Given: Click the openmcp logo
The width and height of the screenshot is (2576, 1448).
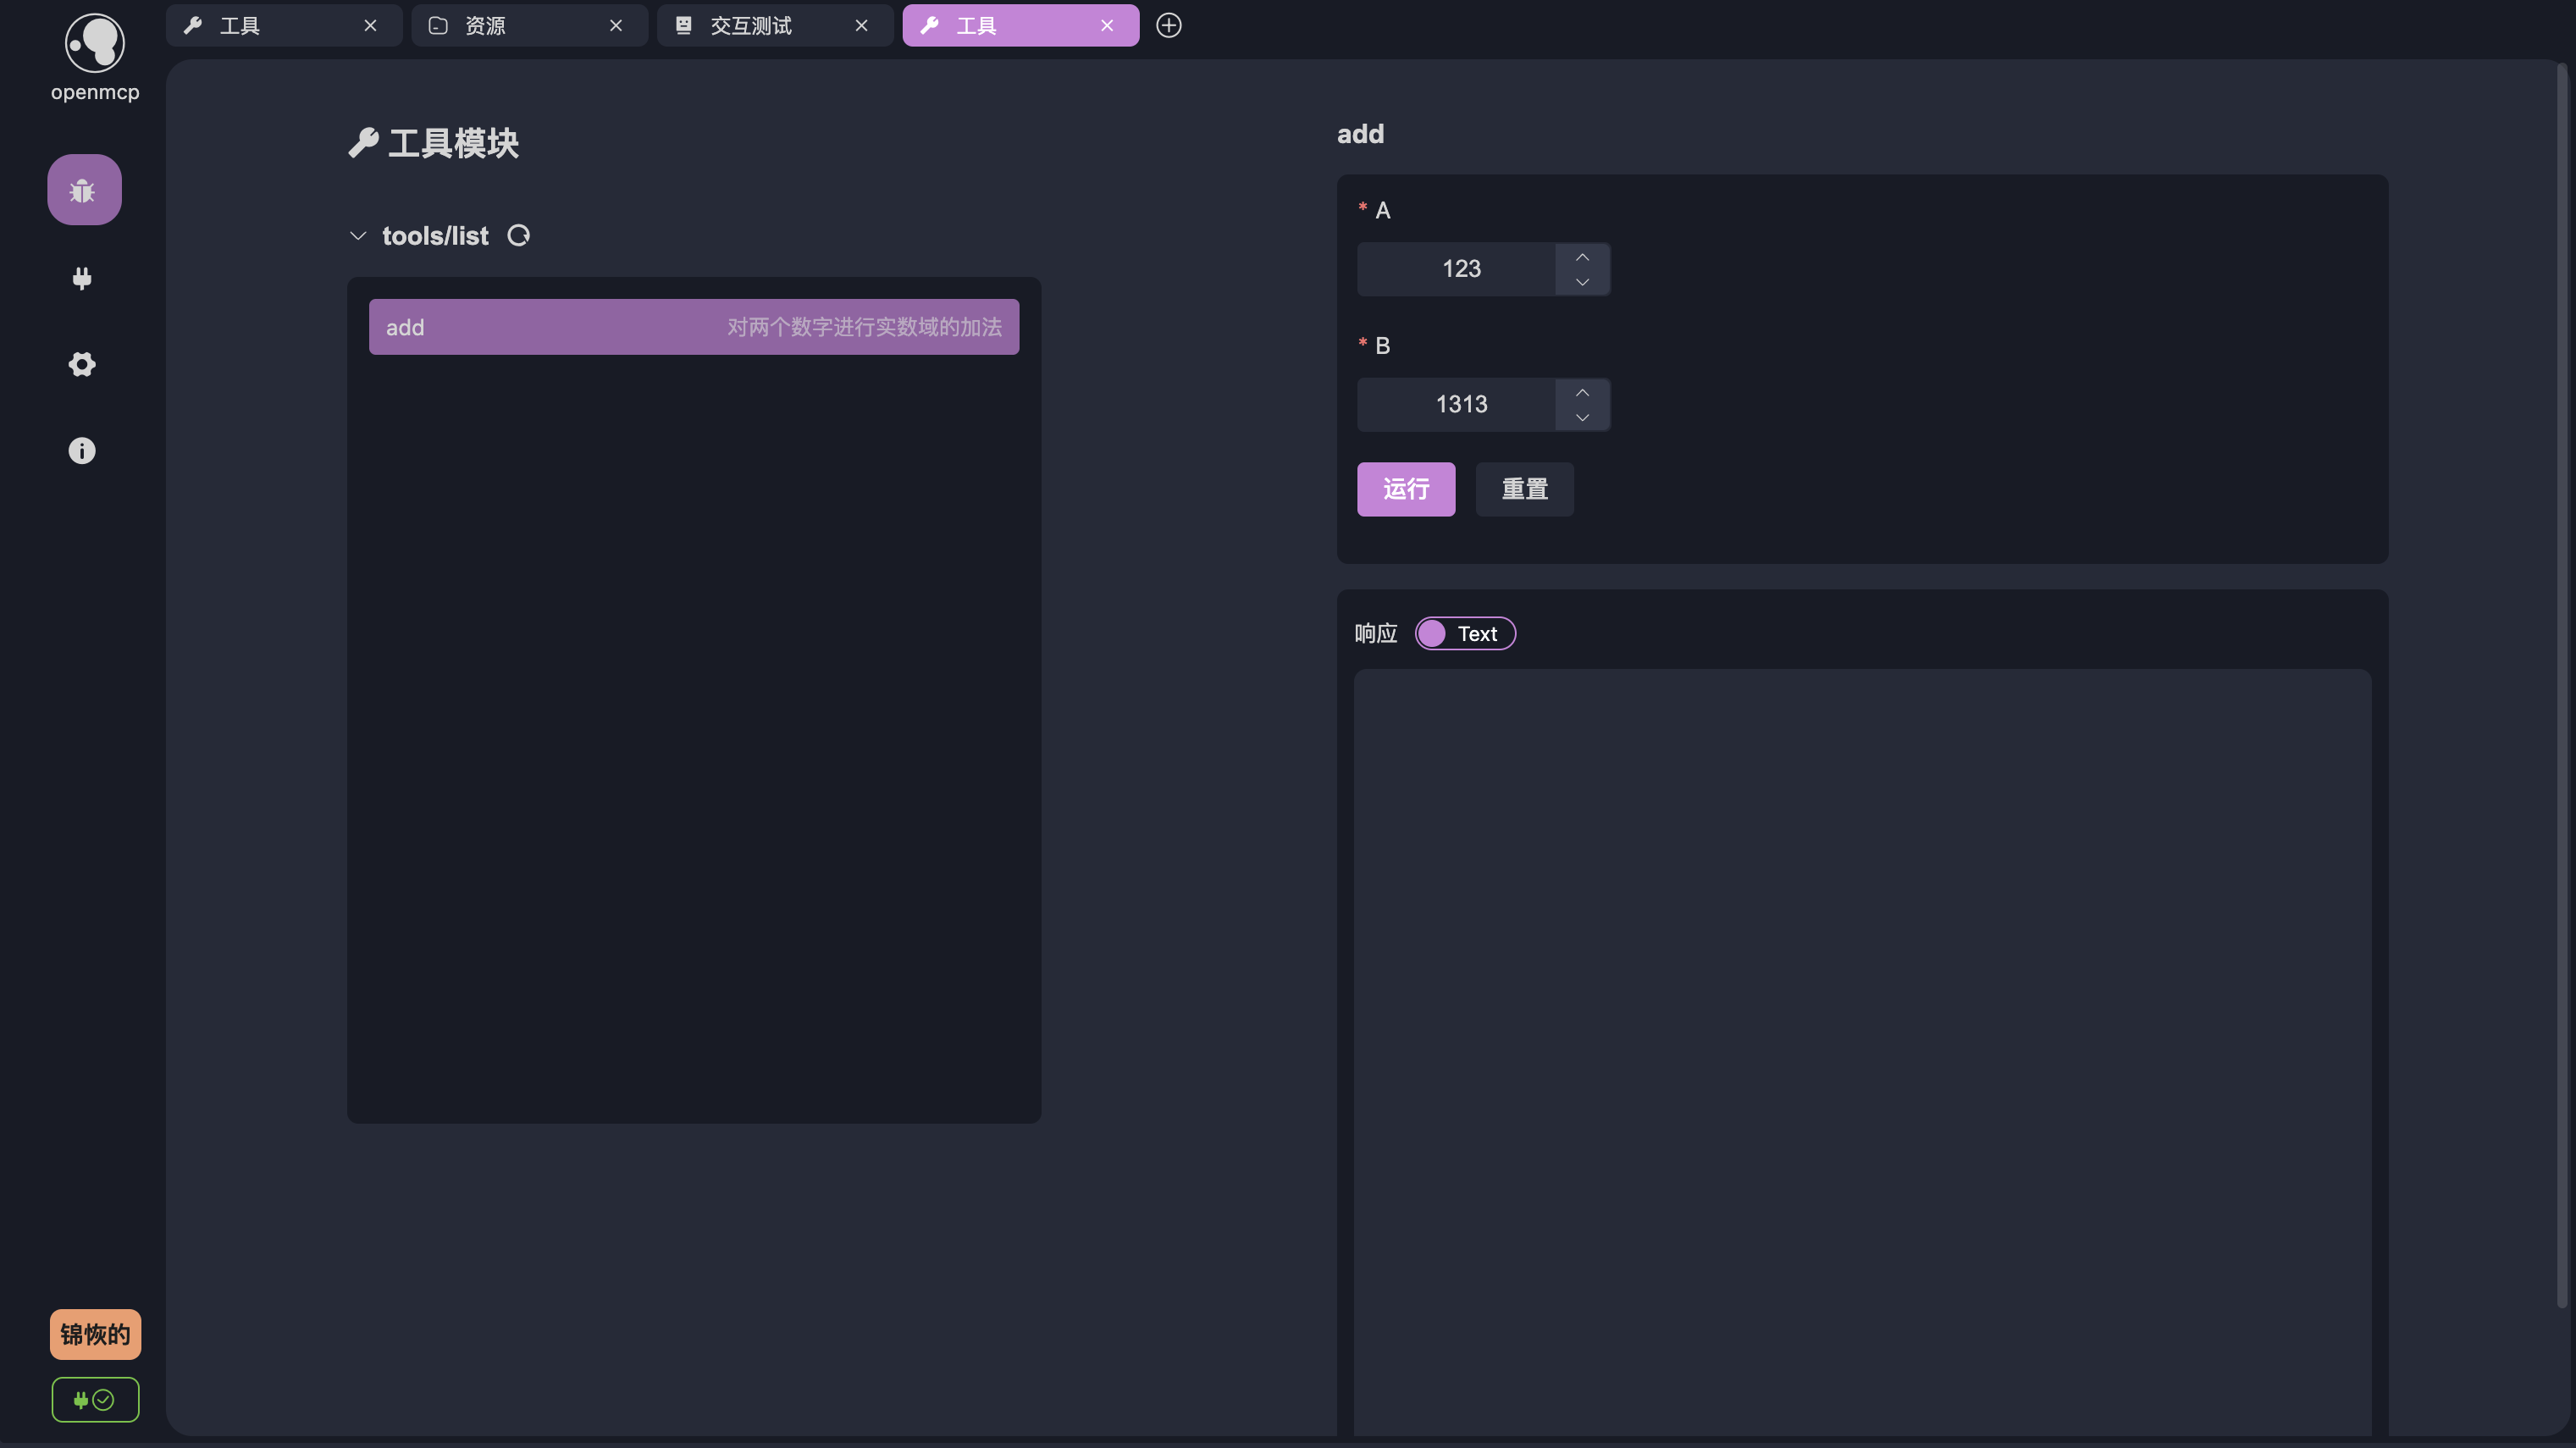Looking at the screenshot, I should (x=95, y=44).
